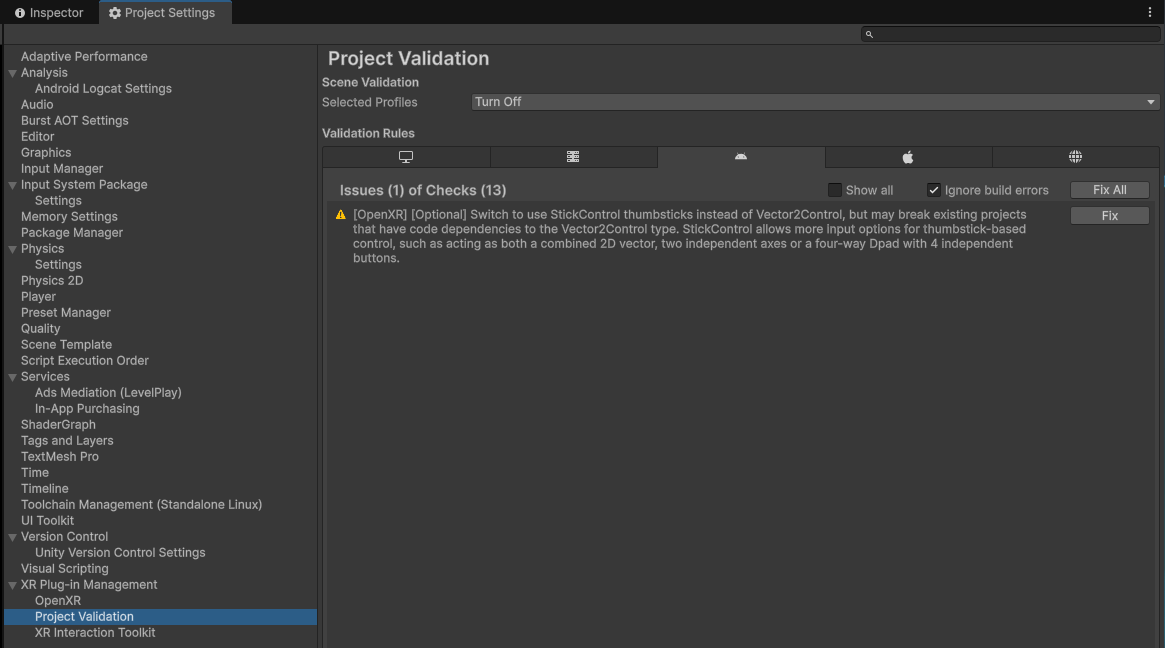Select the WebGL globe platform tab

tap(1075, 157)
